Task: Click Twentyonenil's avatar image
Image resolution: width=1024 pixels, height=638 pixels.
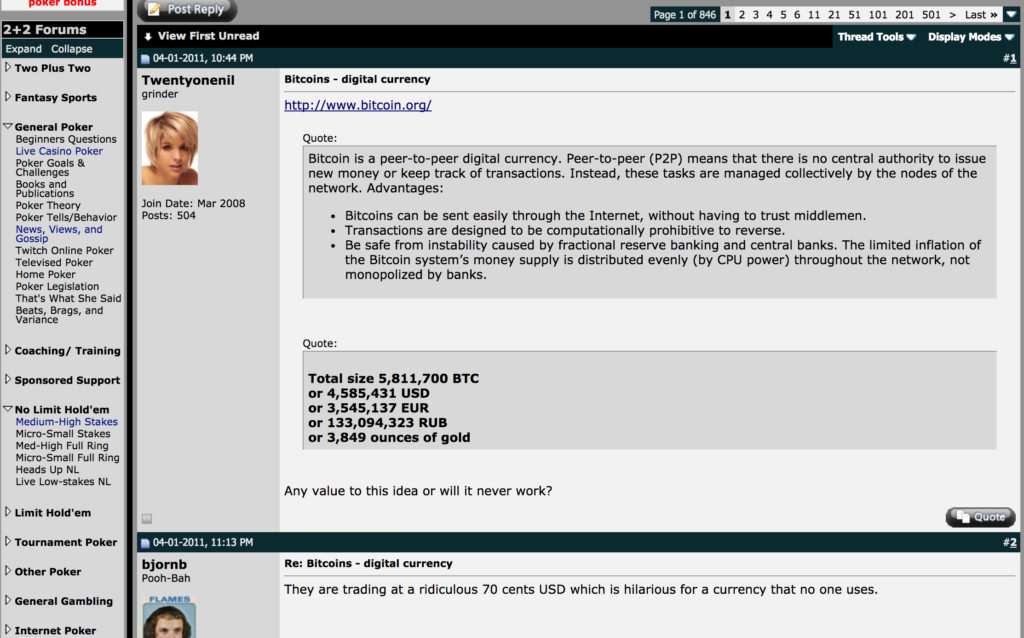Action: tap(170, 148)
